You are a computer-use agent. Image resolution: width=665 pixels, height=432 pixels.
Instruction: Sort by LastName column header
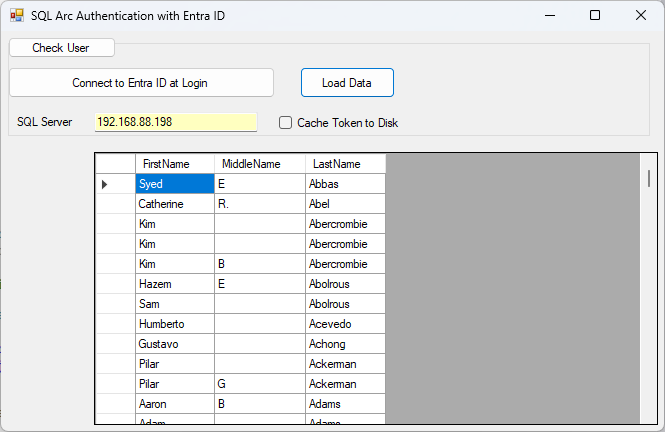[345, 164]
